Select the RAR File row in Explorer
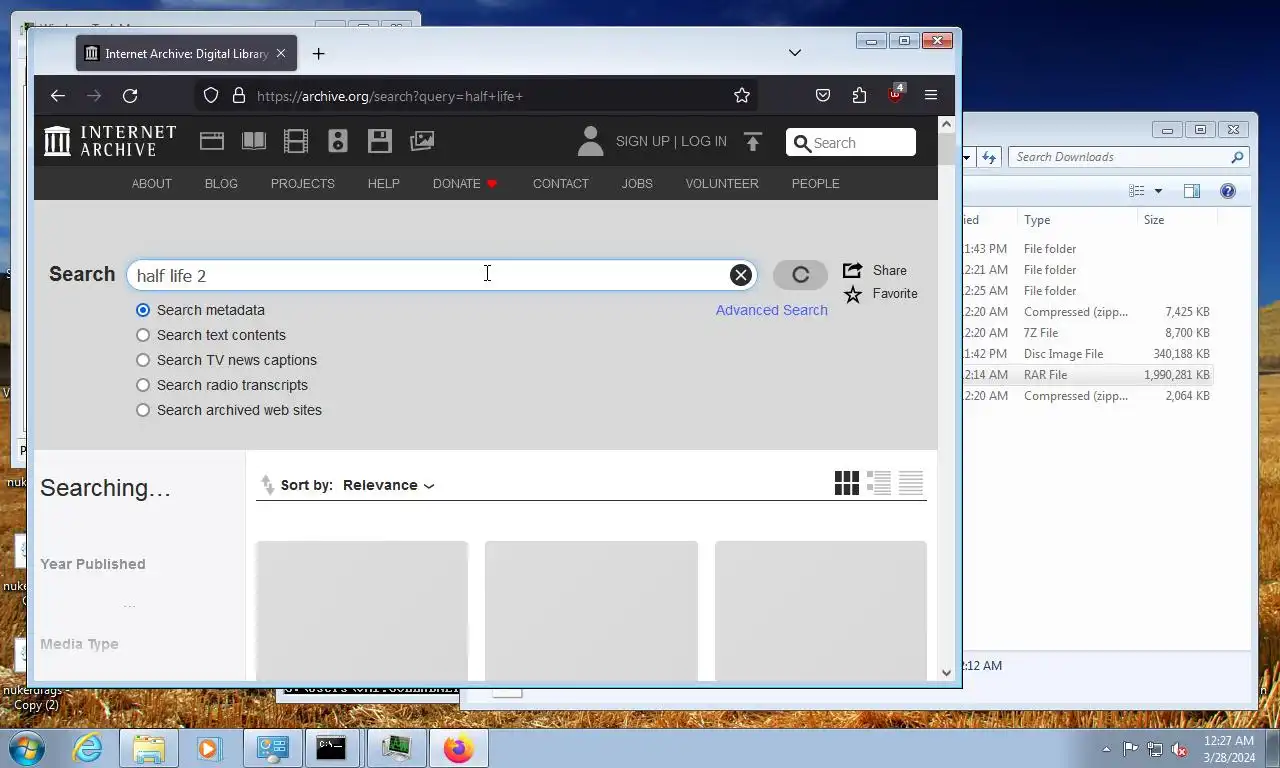The width and height of the screenshot is (1280, 768). click(x=1089, y=375)
